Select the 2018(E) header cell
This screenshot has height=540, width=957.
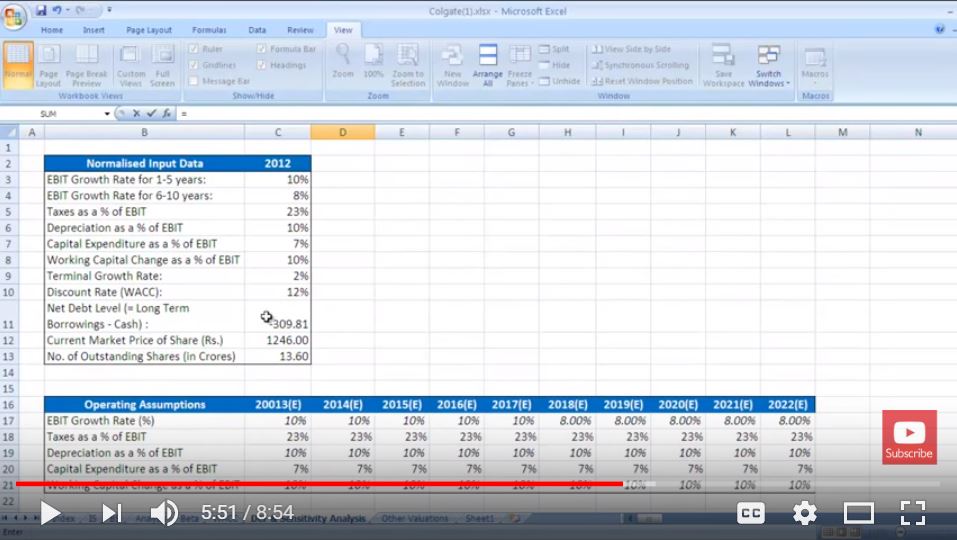coord(567,405)
